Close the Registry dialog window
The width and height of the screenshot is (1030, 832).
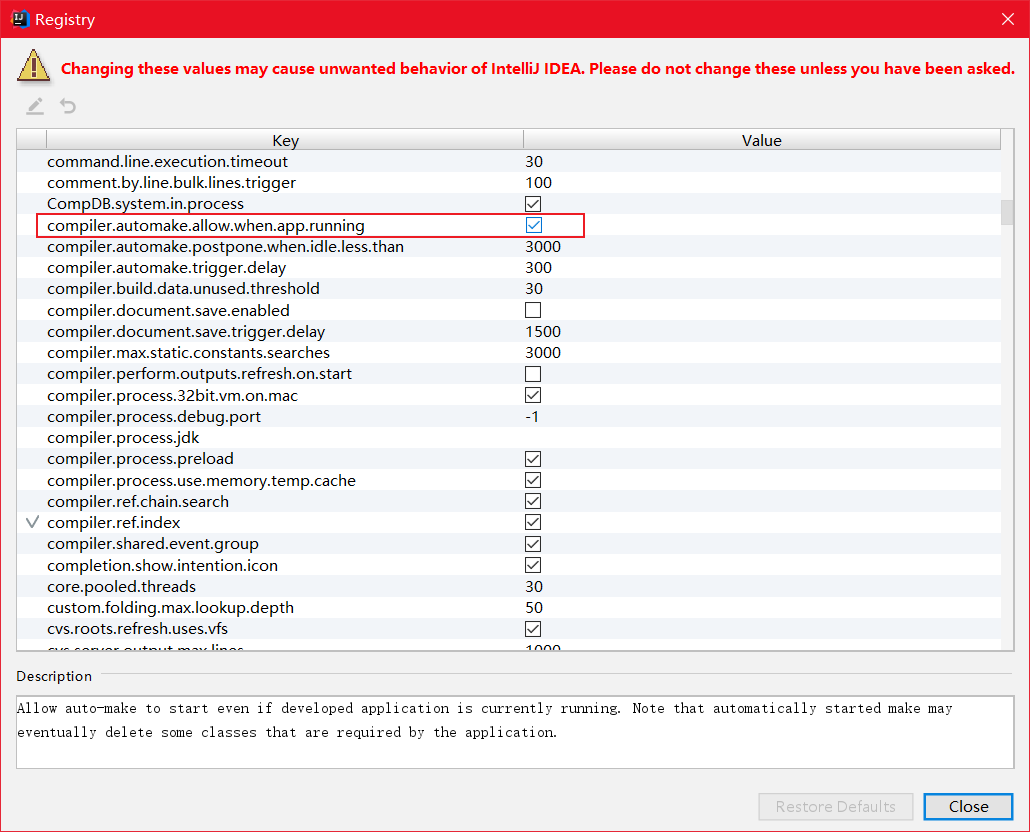click(x=1008, y=19)
